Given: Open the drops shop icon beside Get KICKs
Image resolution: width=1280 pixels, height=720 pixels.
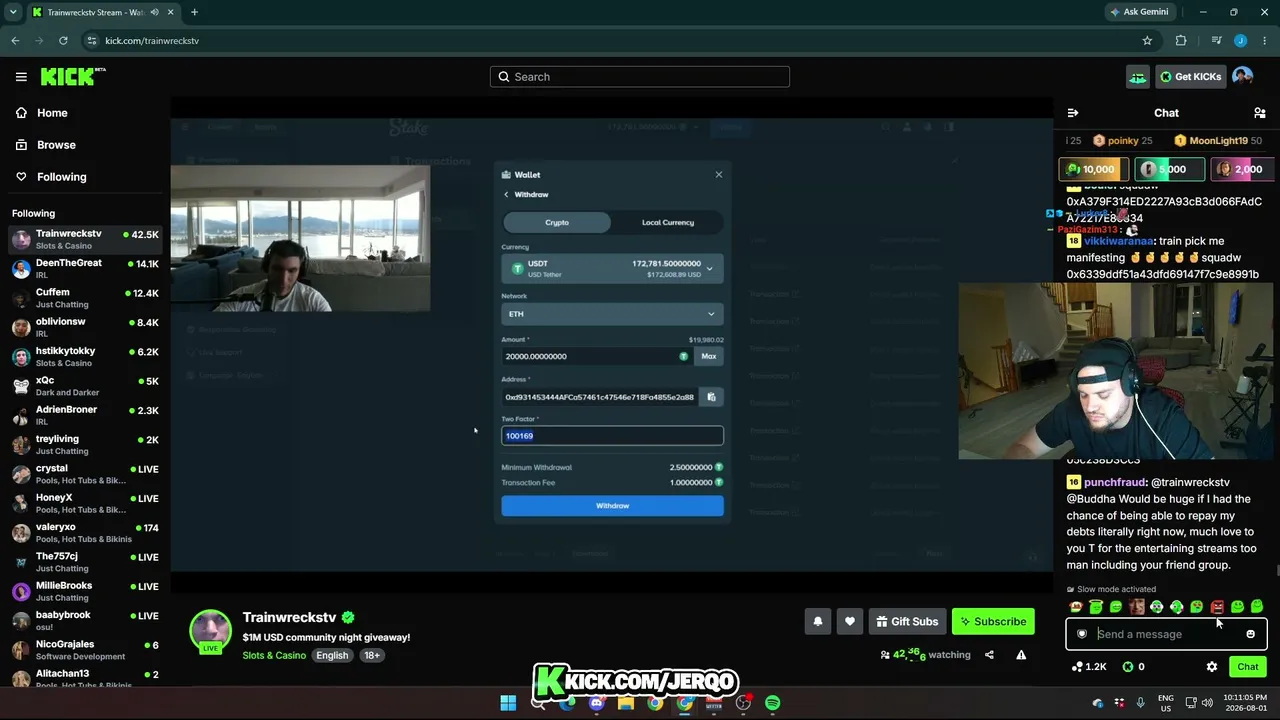Looking at the screenshot, I should pos(1138,77).
